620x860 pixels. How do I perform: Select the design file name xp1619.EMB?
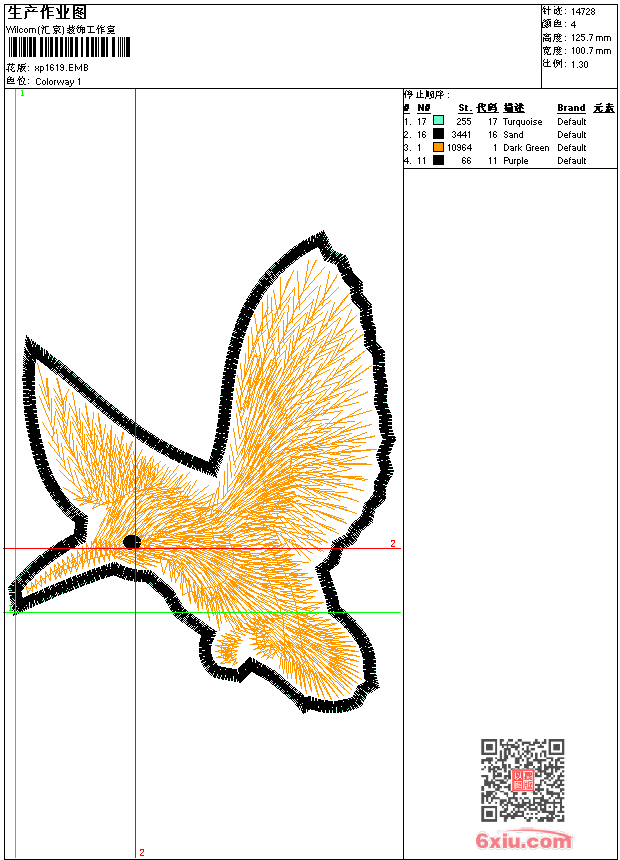point(61,68)
